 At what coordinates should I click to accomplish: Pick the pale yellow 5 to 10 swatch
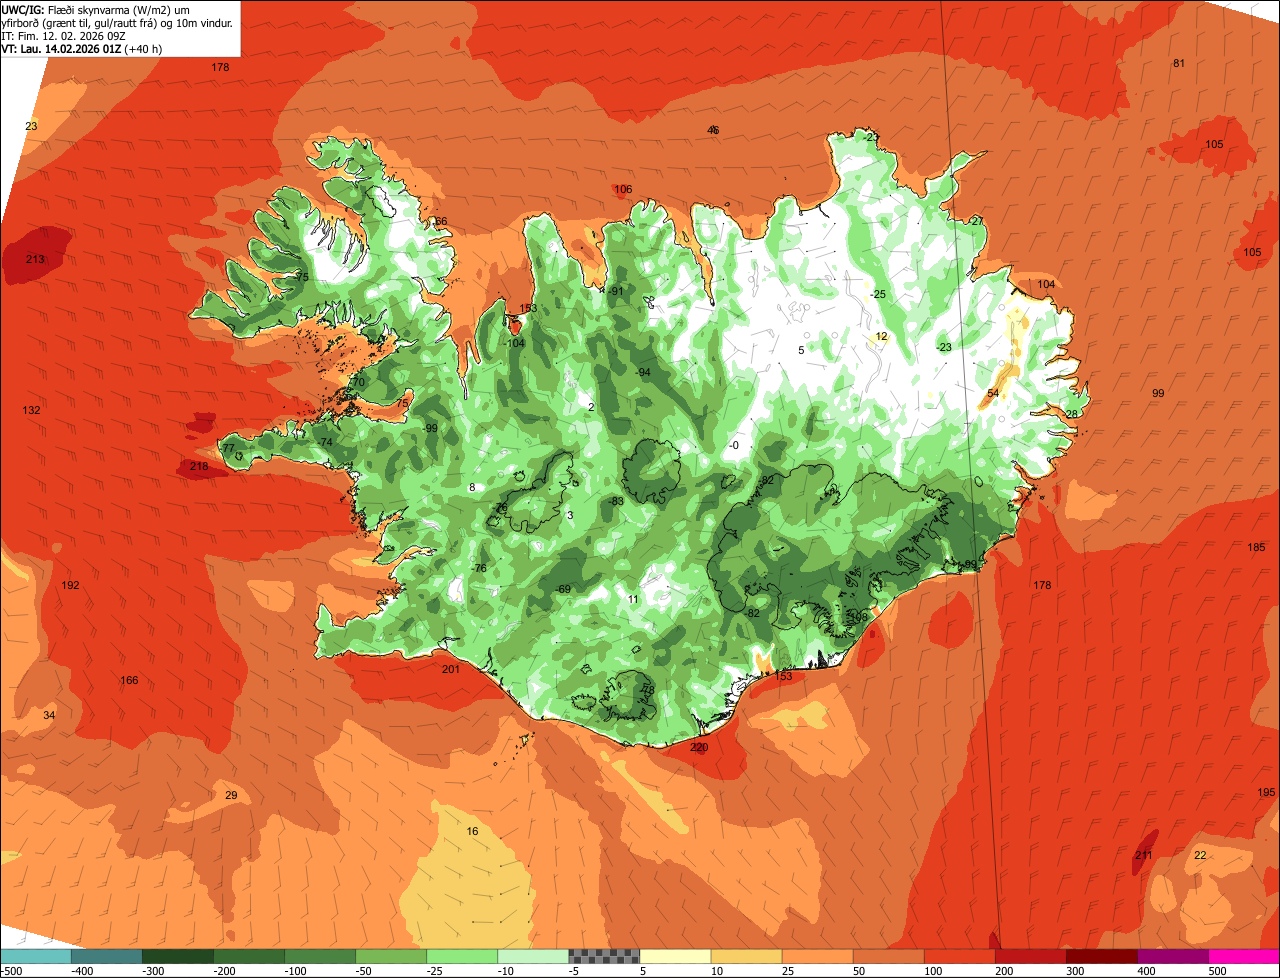(675, 956)
